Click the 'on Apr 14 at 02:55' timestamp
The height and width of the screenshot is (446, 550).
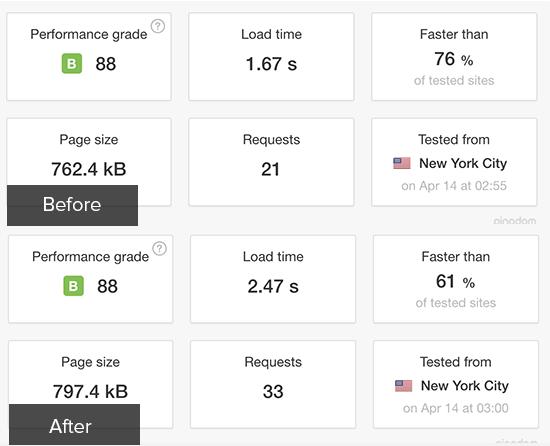[454, 185]
